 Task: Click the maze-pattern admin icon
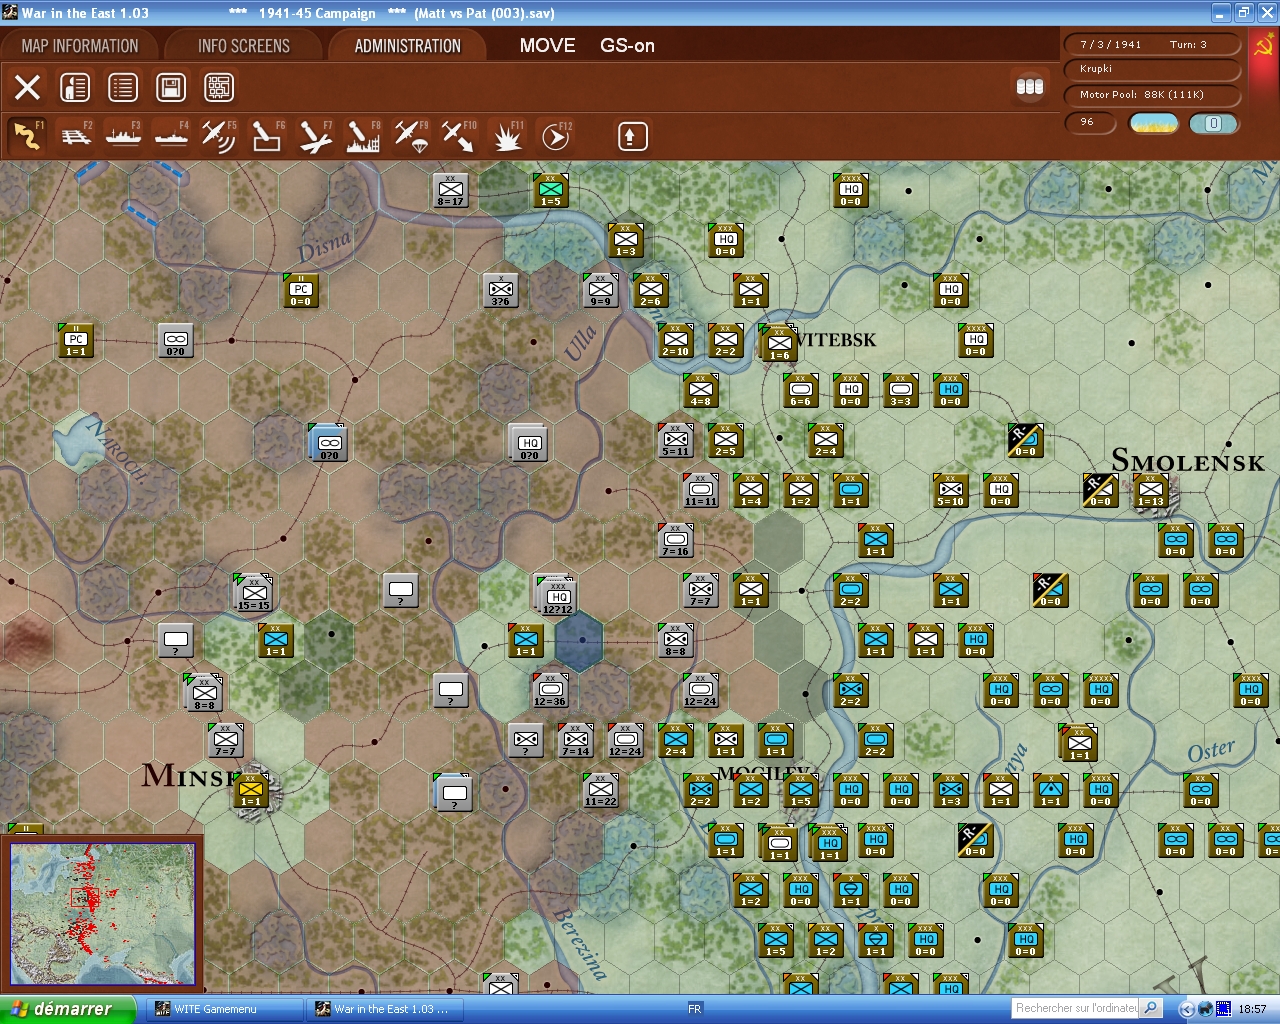tap(219, 88)
